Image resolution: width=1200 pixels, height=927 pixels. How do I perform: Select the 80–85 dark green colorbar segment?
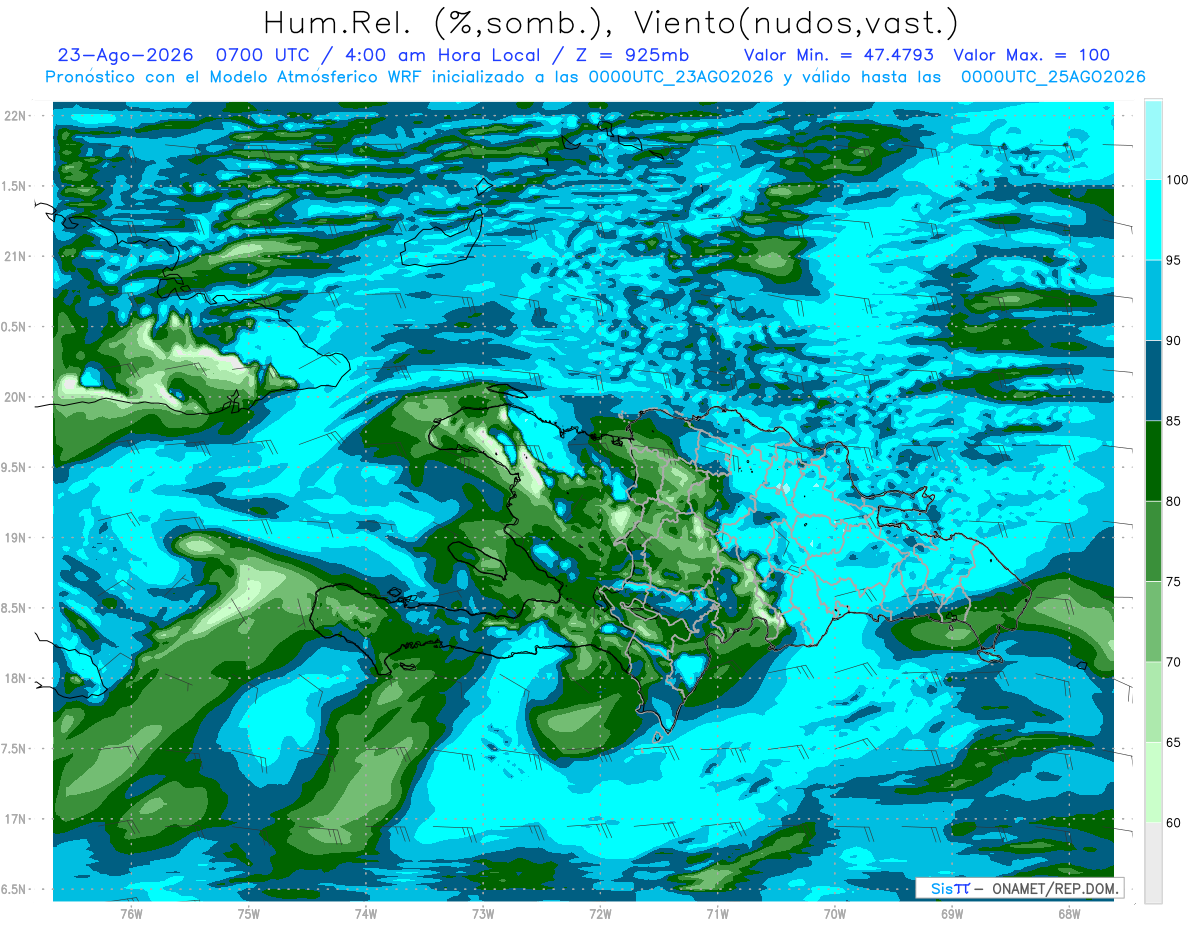1153,461
